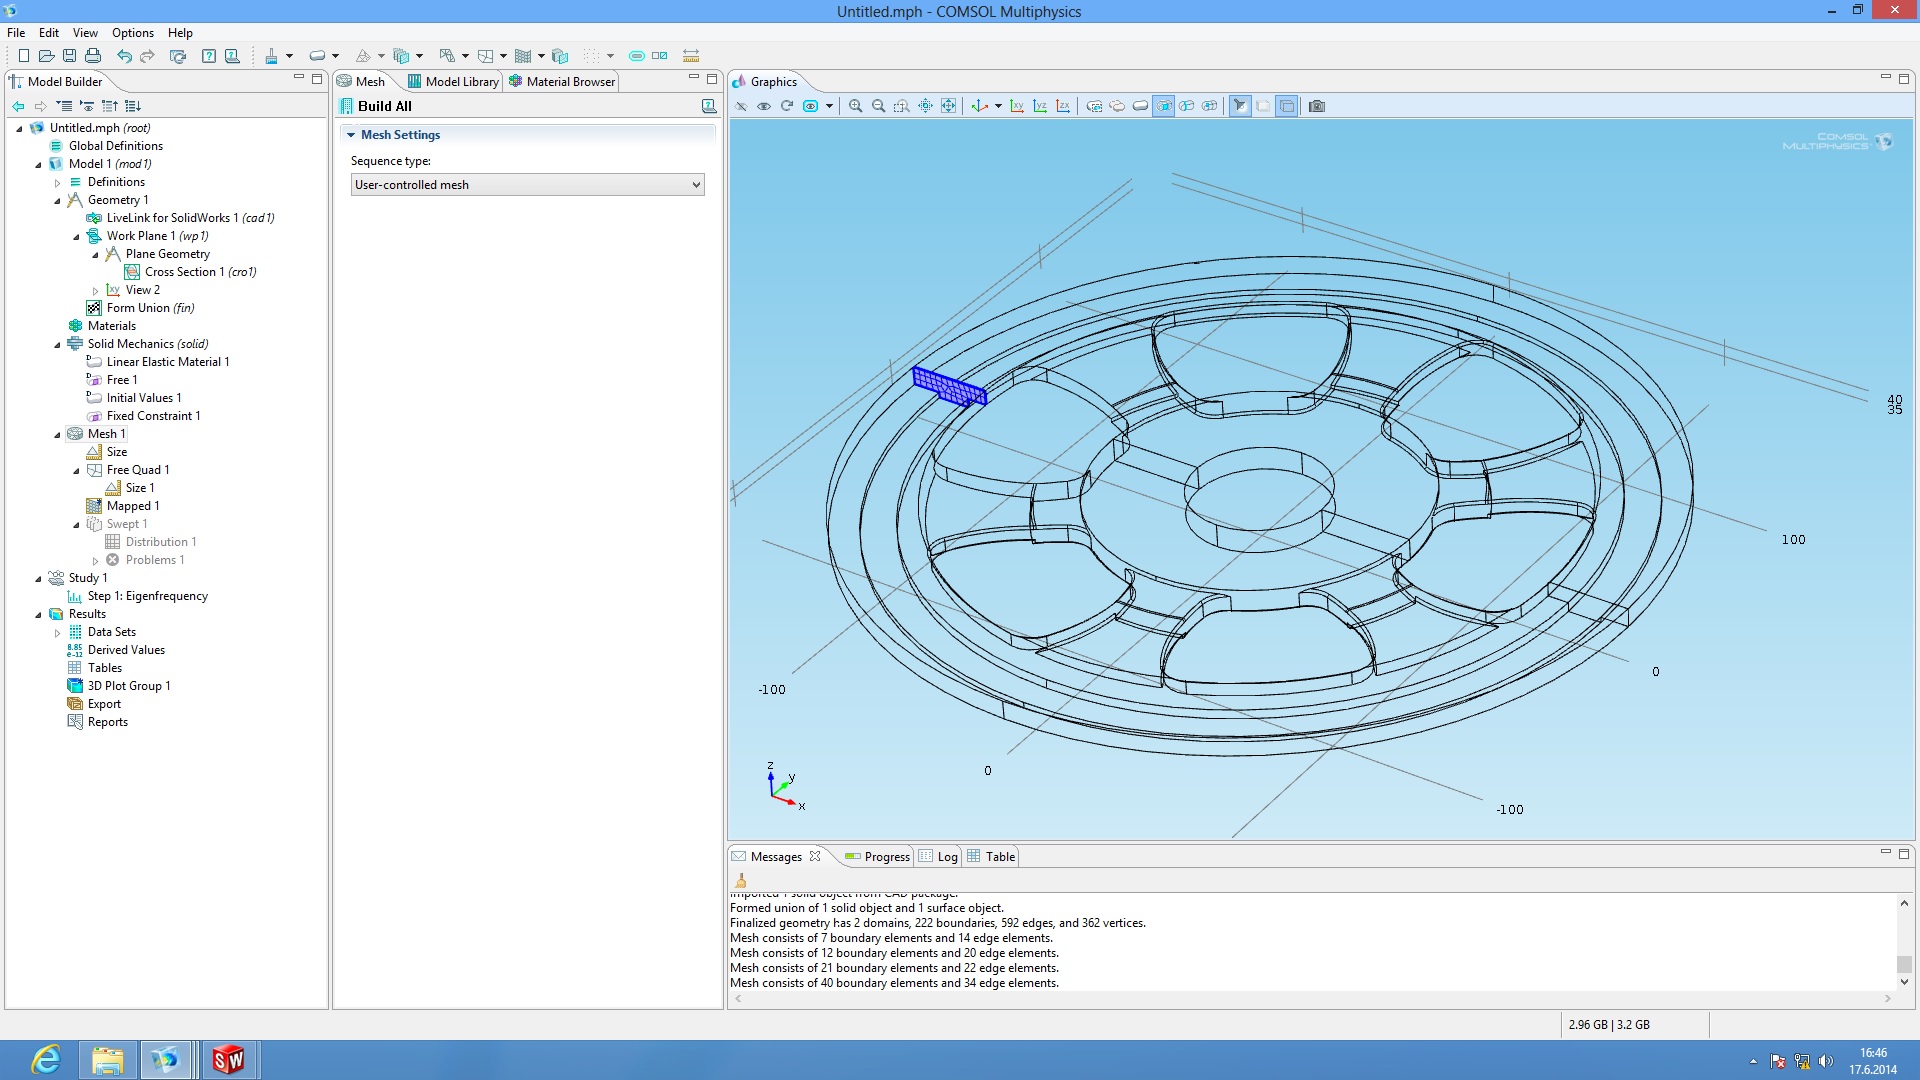Click the Print icon in the toolbar
This screenshot has height=1080, width=1920.
pos(93,56)
